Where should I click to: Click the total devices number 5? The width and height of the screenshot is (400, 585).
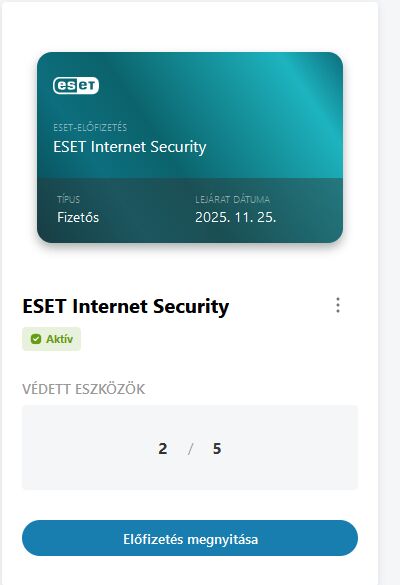pos(217,448)
